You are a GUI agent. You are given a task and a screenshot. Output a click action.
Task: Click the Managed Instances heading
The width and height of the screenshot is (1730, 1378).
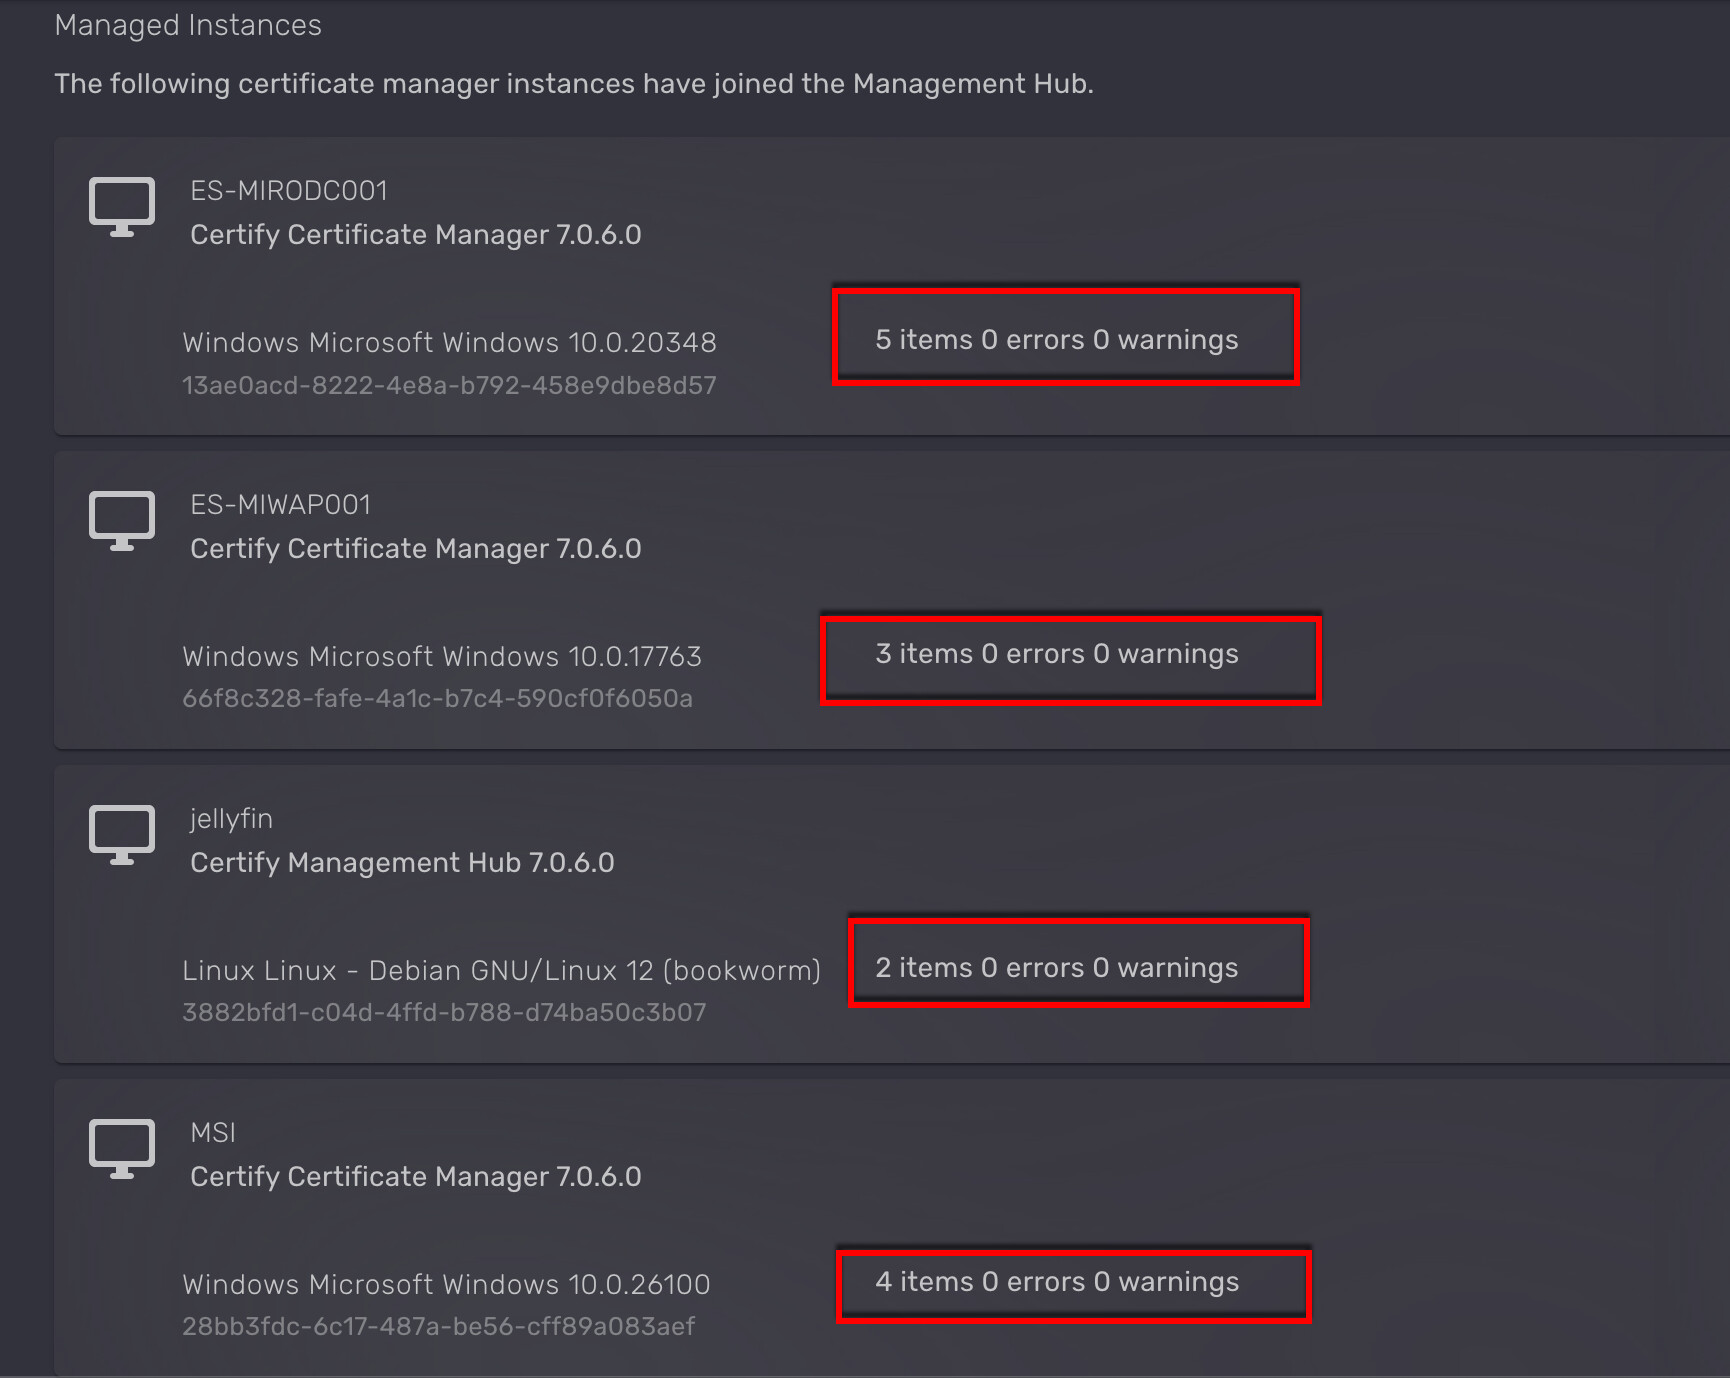point(188,25)
